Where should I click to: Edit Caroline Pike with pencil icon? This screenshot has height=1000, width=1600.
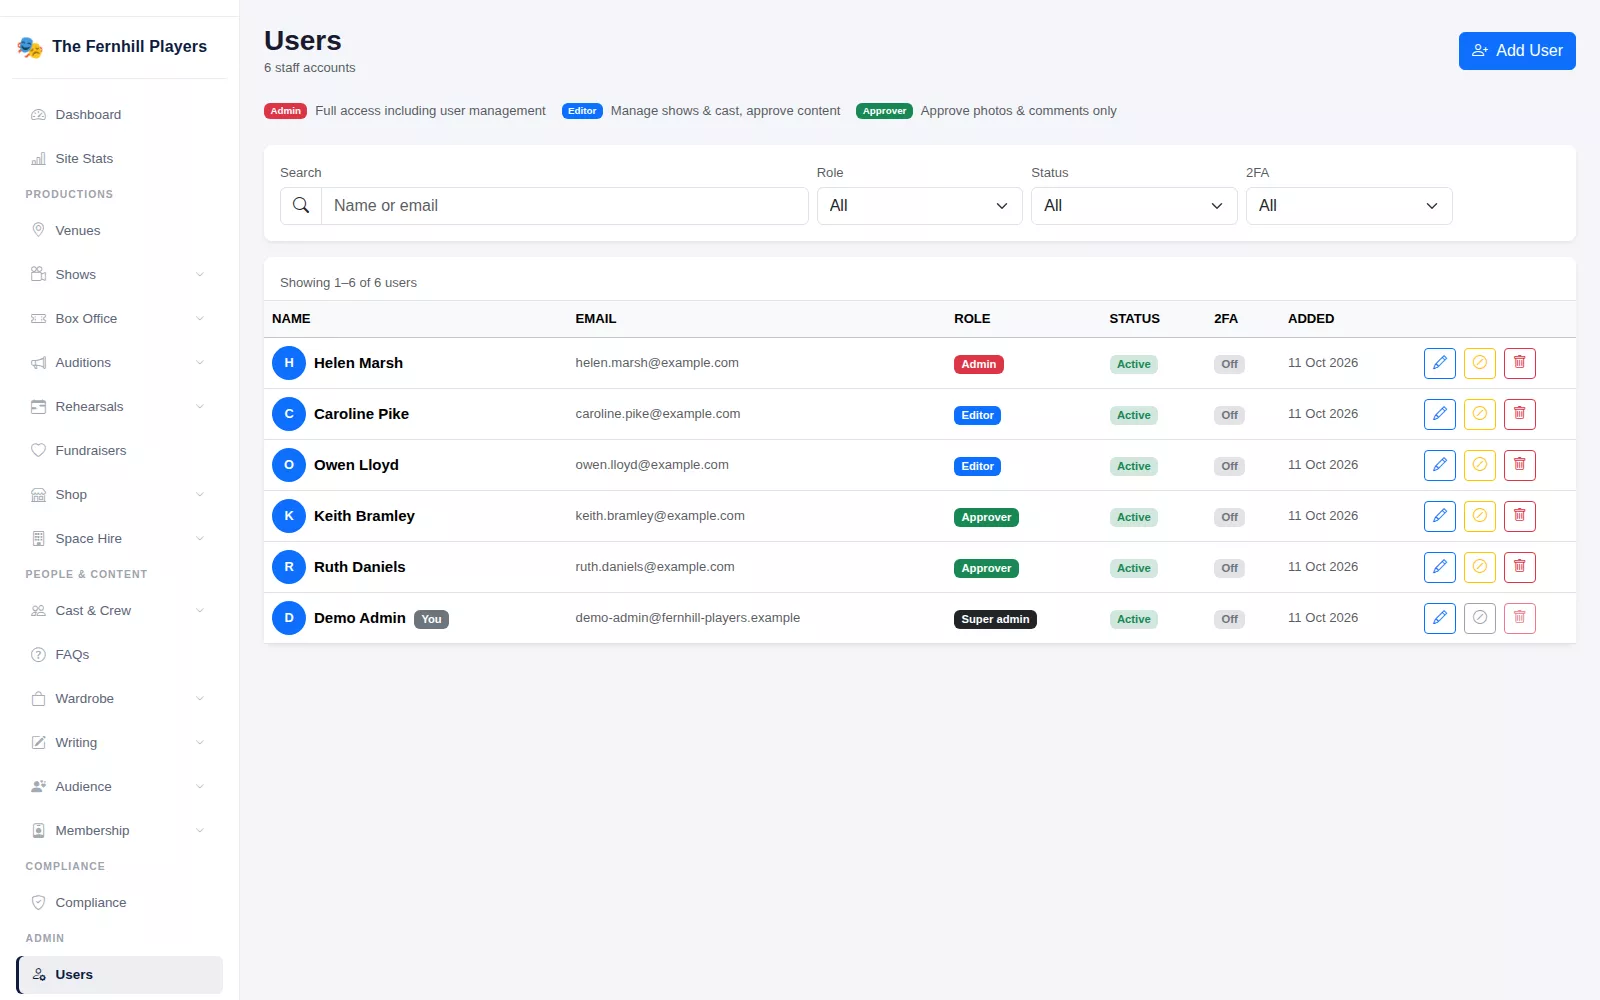[1439, 414]
